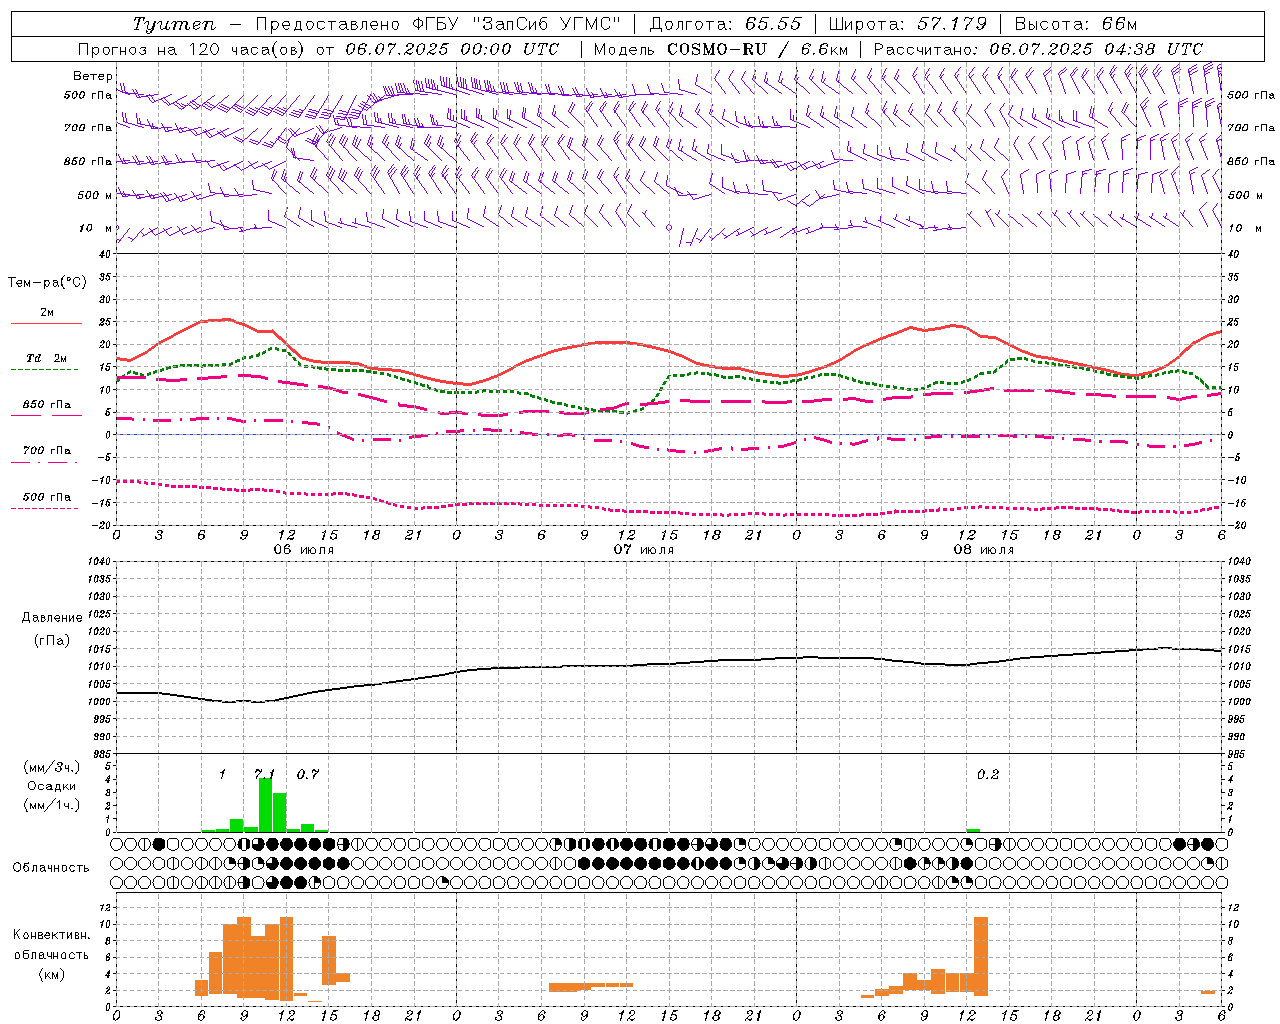Image resolution: width=1280 pixels, height=1024 pixels.
Task: Click the red "2м" temperature legend line
Action: (x=47, y=324)
